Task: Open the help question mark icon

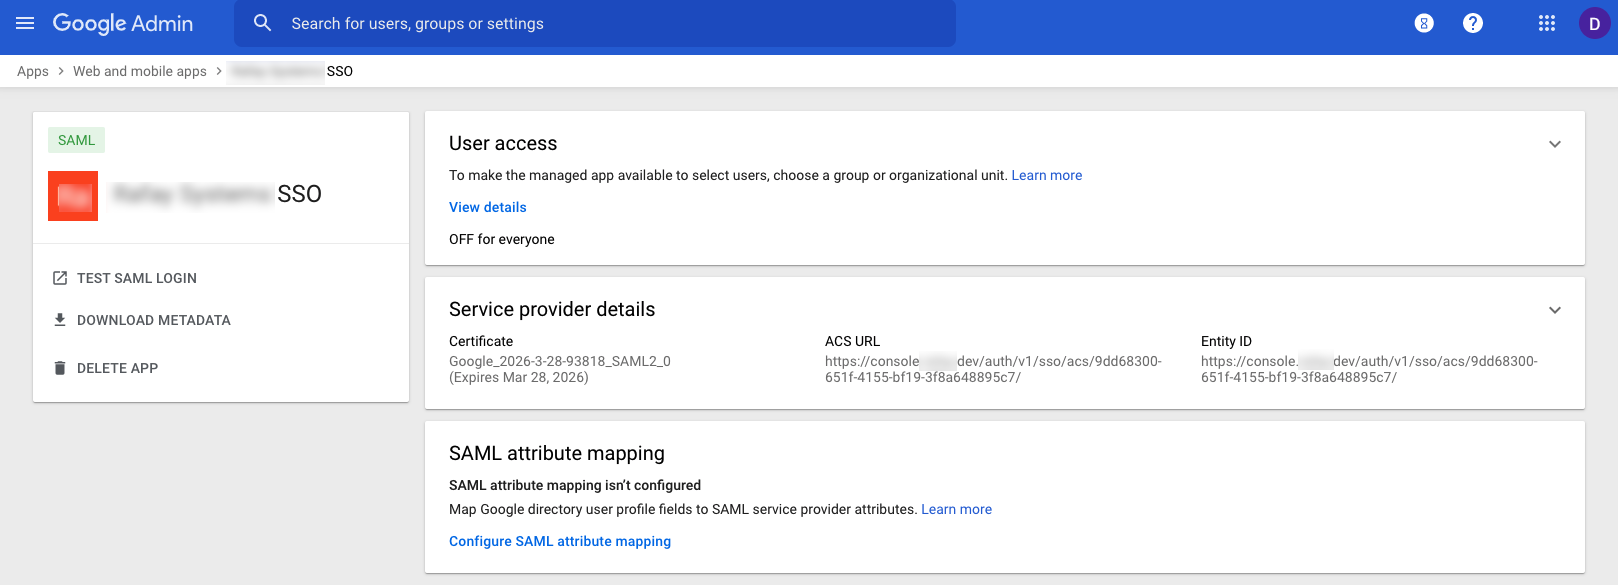Action: click(1473, 23)
